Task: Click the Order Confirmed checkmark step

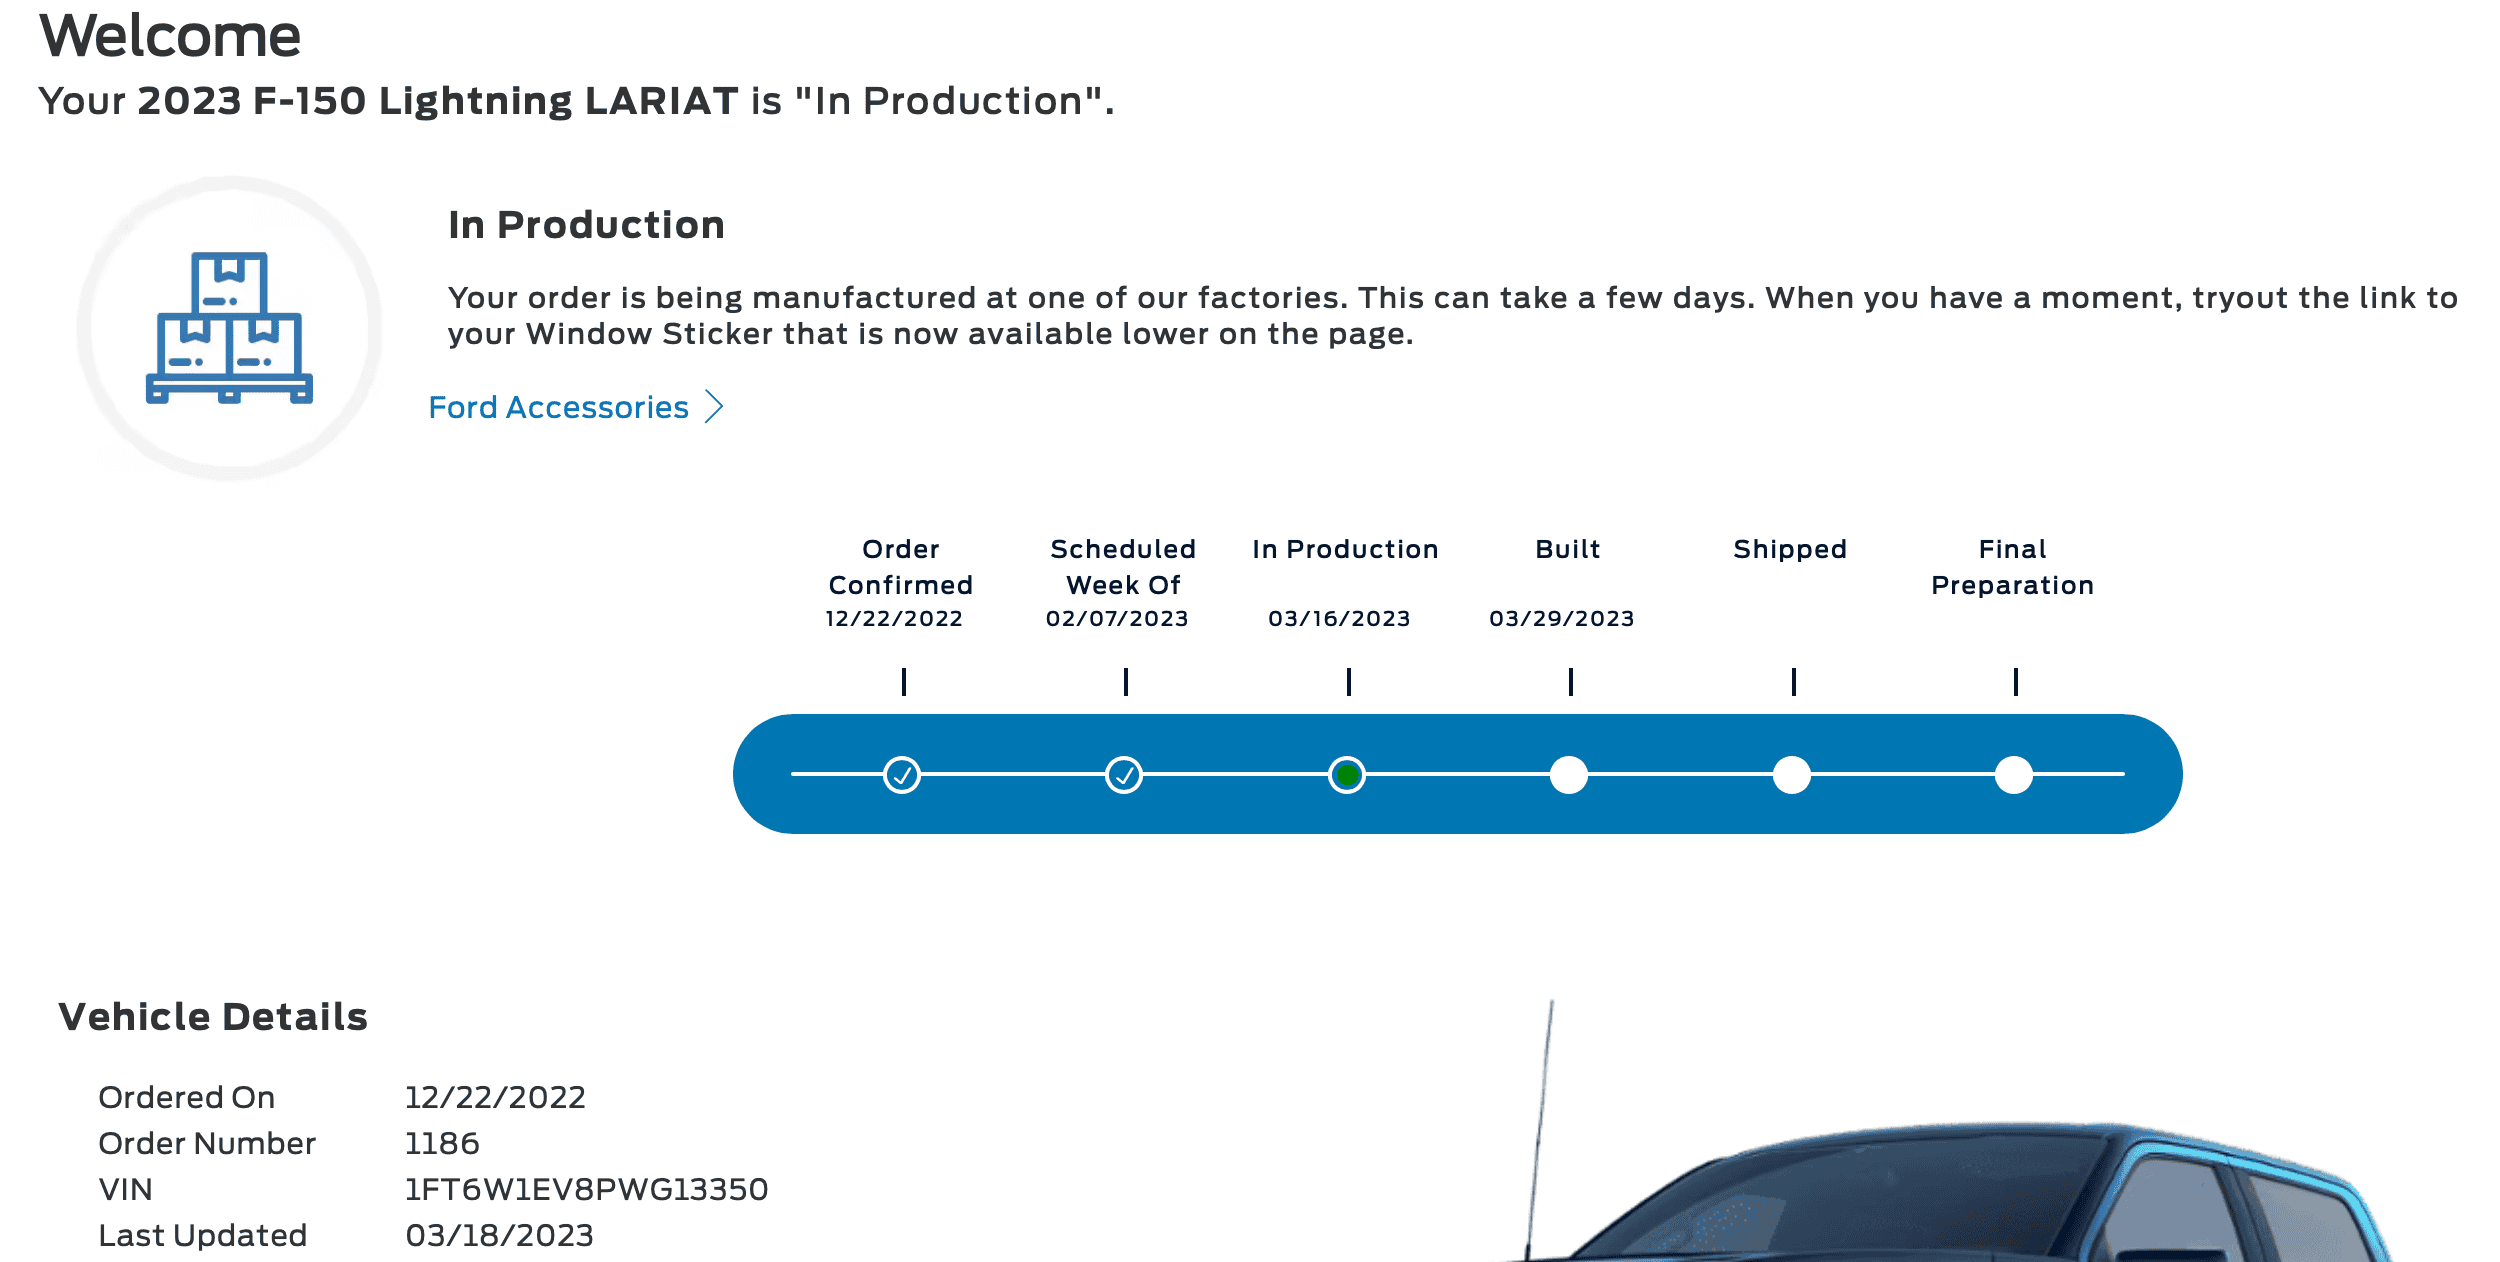Action: 902,775
